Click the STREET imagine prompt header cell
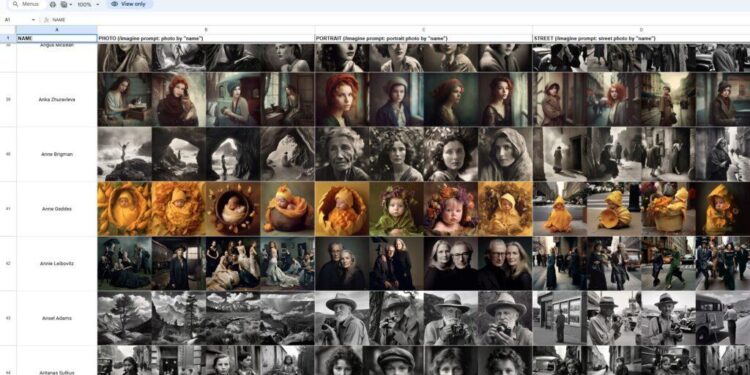The image size is (750, 375). click(x=641, y=38)
